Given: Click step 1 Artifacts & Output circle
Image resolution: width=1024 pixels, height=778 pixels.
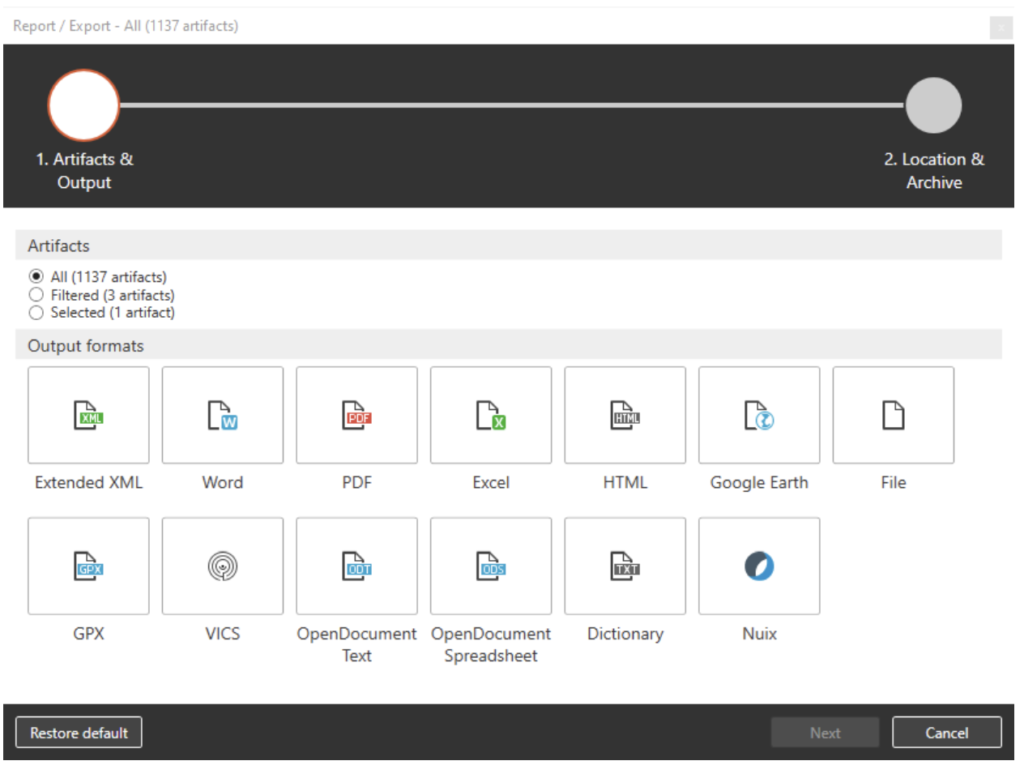Looking at the screenshot, I should click(x=84, y=105).
